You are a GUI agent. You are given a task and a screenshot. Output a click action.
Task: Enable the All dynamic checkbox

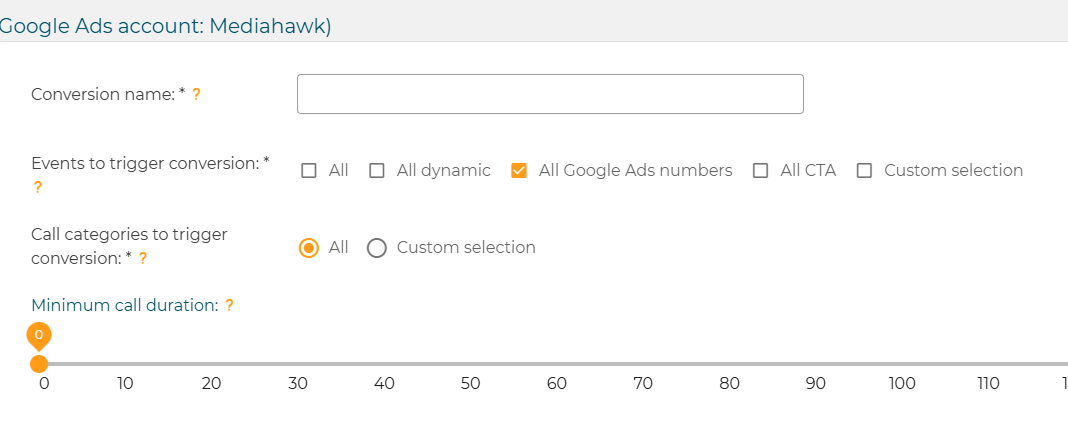click(x=377, y=171)
